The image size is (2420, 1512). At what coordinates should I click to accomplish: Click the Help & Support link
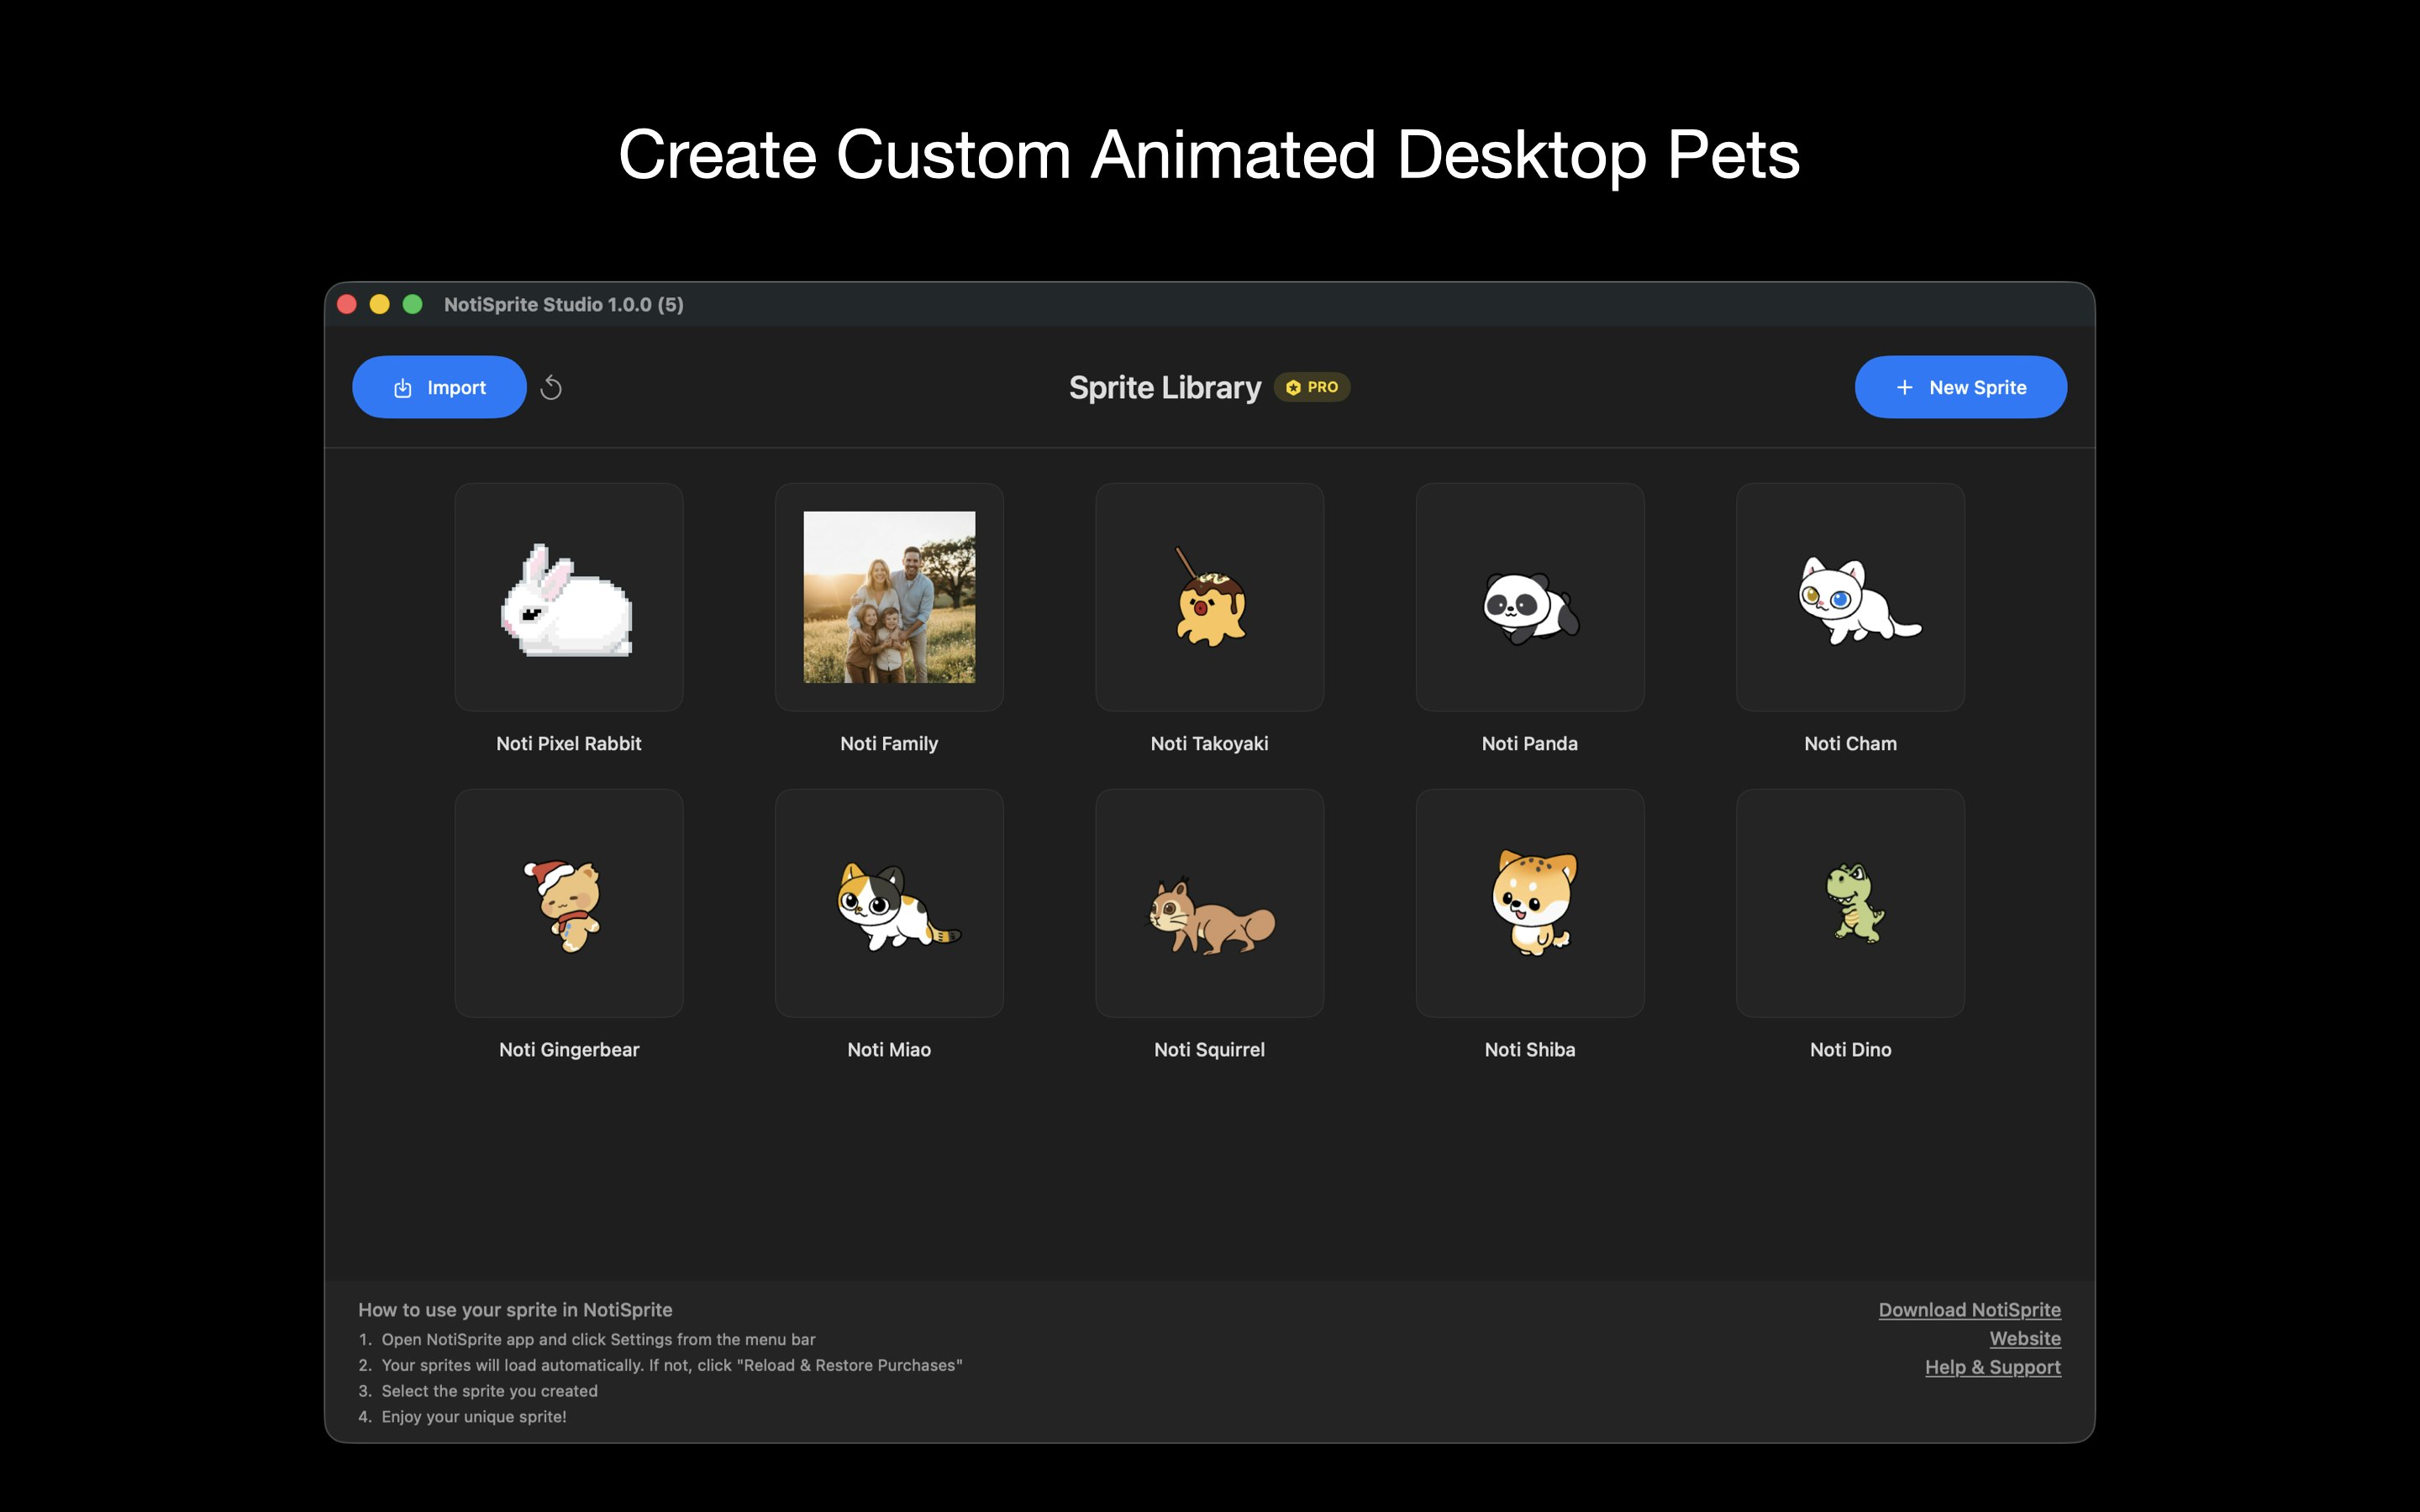[x=1992, y=1366]
